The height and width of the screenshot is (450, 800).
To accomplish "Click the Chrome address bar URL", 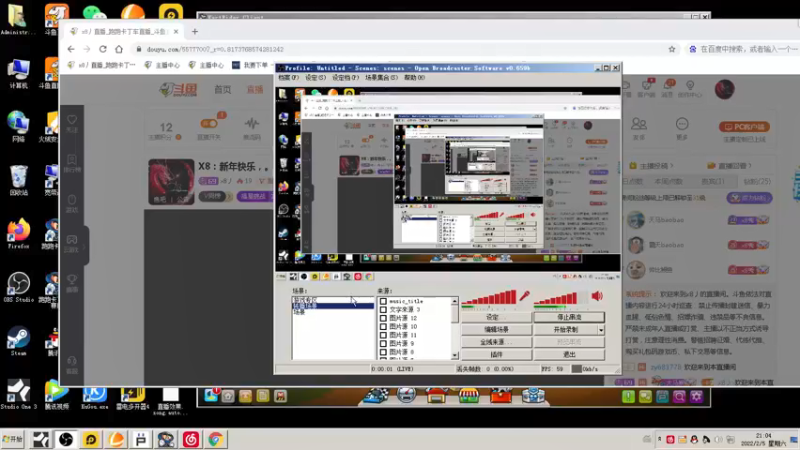I will point(215,49).
